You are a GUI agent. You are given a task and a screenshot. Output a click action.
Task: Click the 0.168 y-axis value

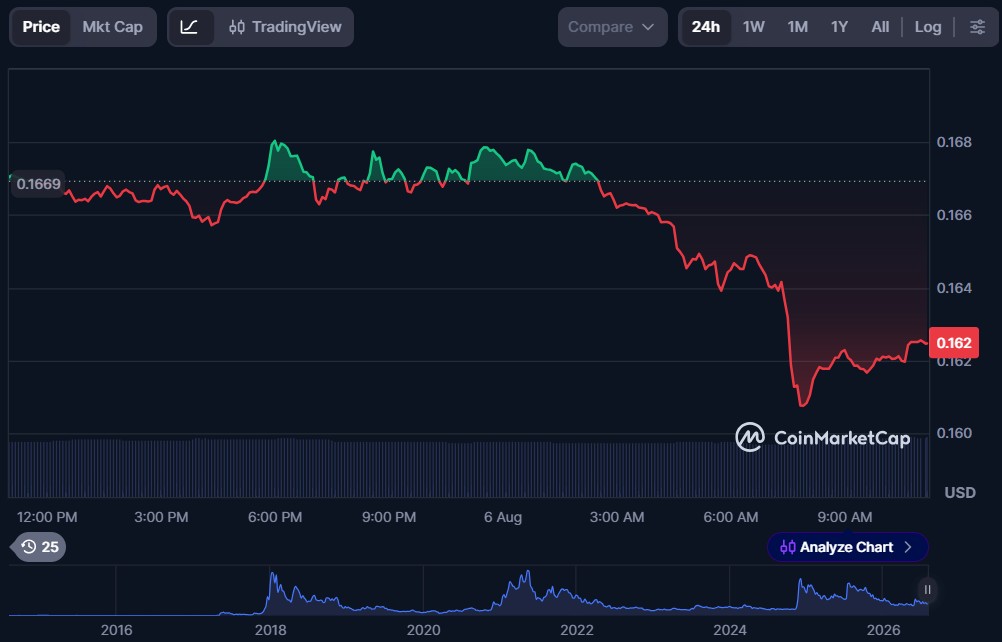coord(954,142)
